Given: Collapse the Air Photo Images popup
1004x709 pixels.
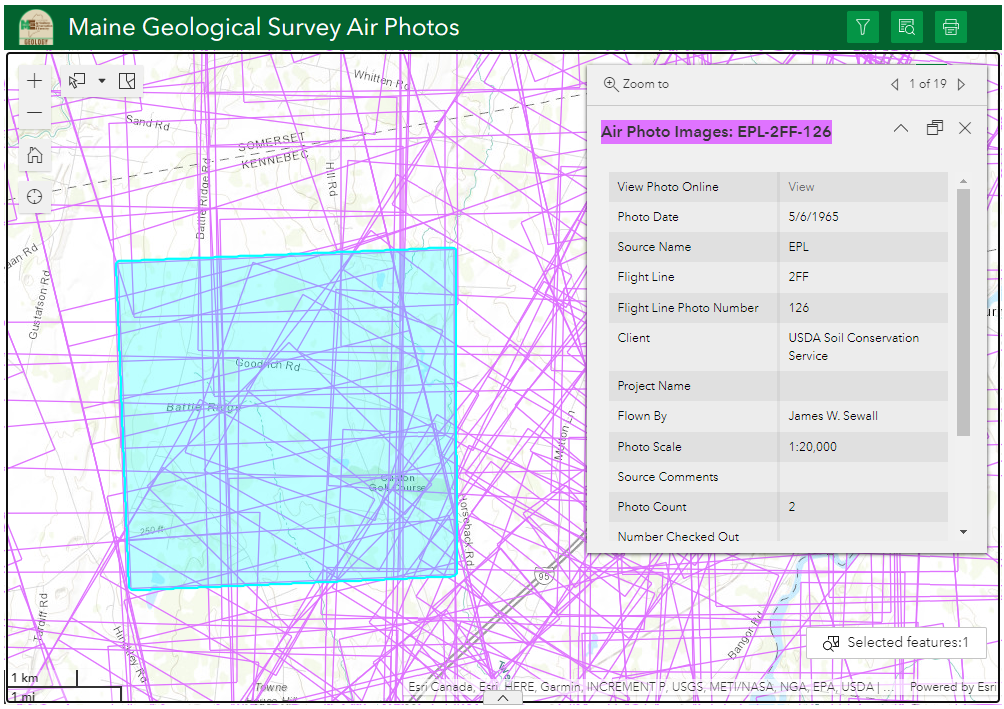Looking at the screenshot, I should coord(900,128).
